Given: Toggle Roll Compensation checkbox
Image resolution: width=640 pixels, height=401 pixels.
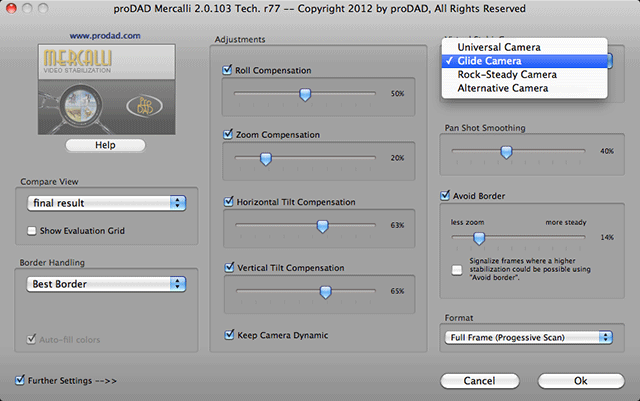Looking at the screenshot, I should (x=227, y=70).
